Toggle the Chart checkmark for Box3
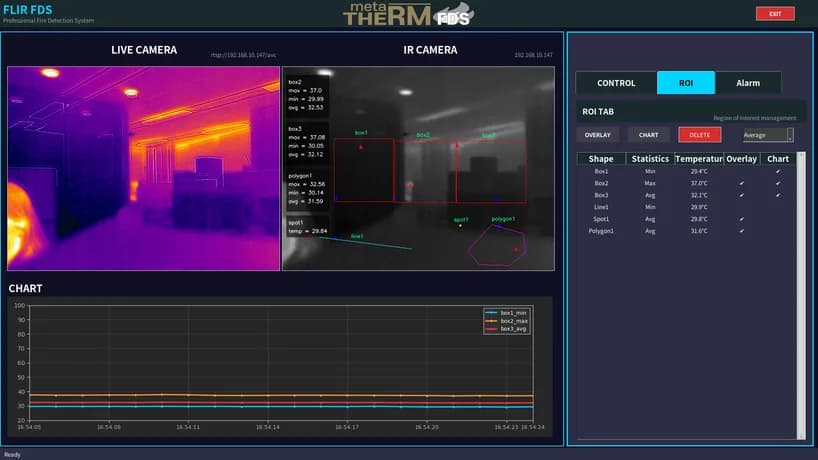 click(778, 195)
